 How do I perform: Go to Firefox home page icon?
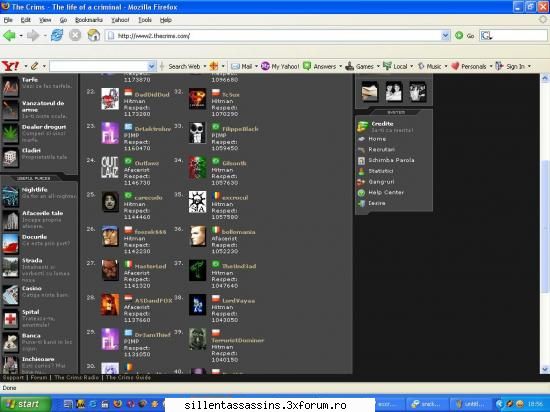[94, 35]
